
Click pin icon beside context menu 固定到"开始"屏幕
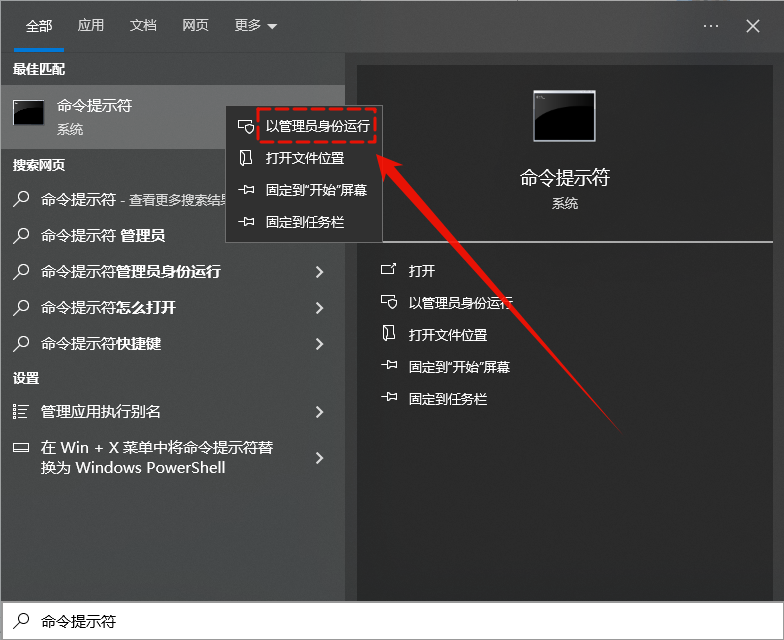[246, 190]
